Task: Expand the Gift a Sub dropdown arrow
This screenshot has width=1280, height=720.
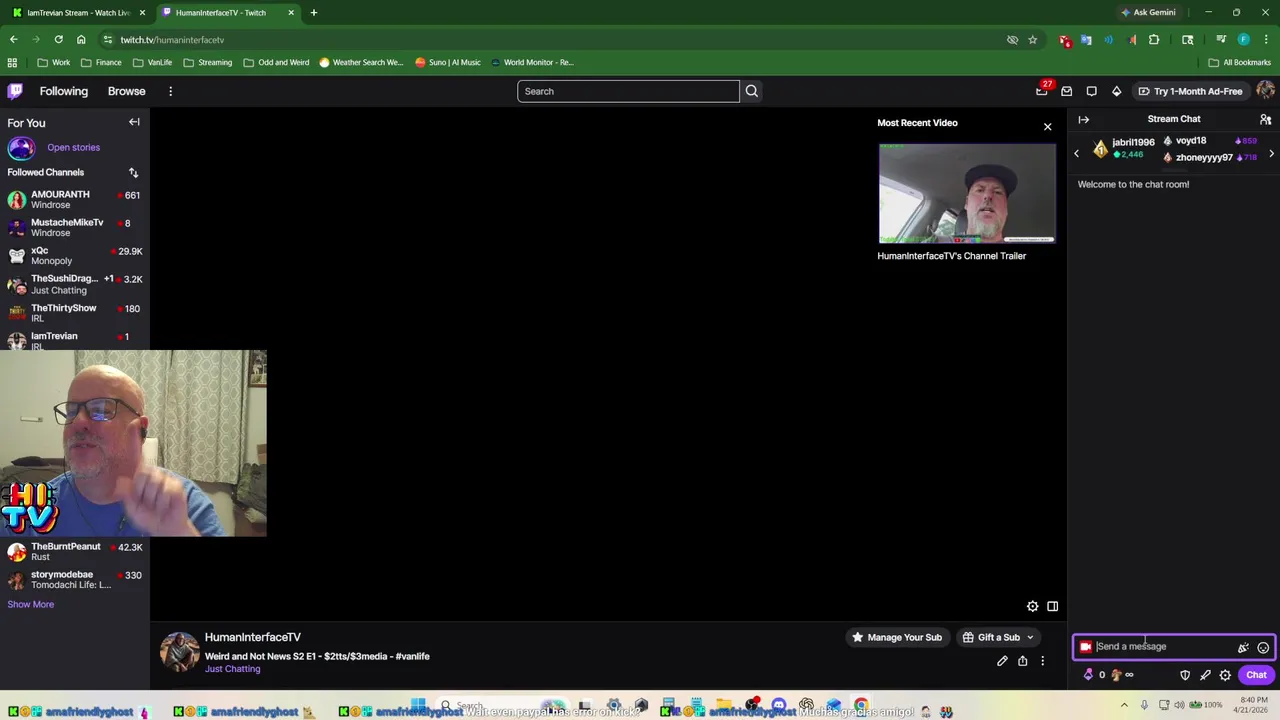Action: [x=1030, y=638]
